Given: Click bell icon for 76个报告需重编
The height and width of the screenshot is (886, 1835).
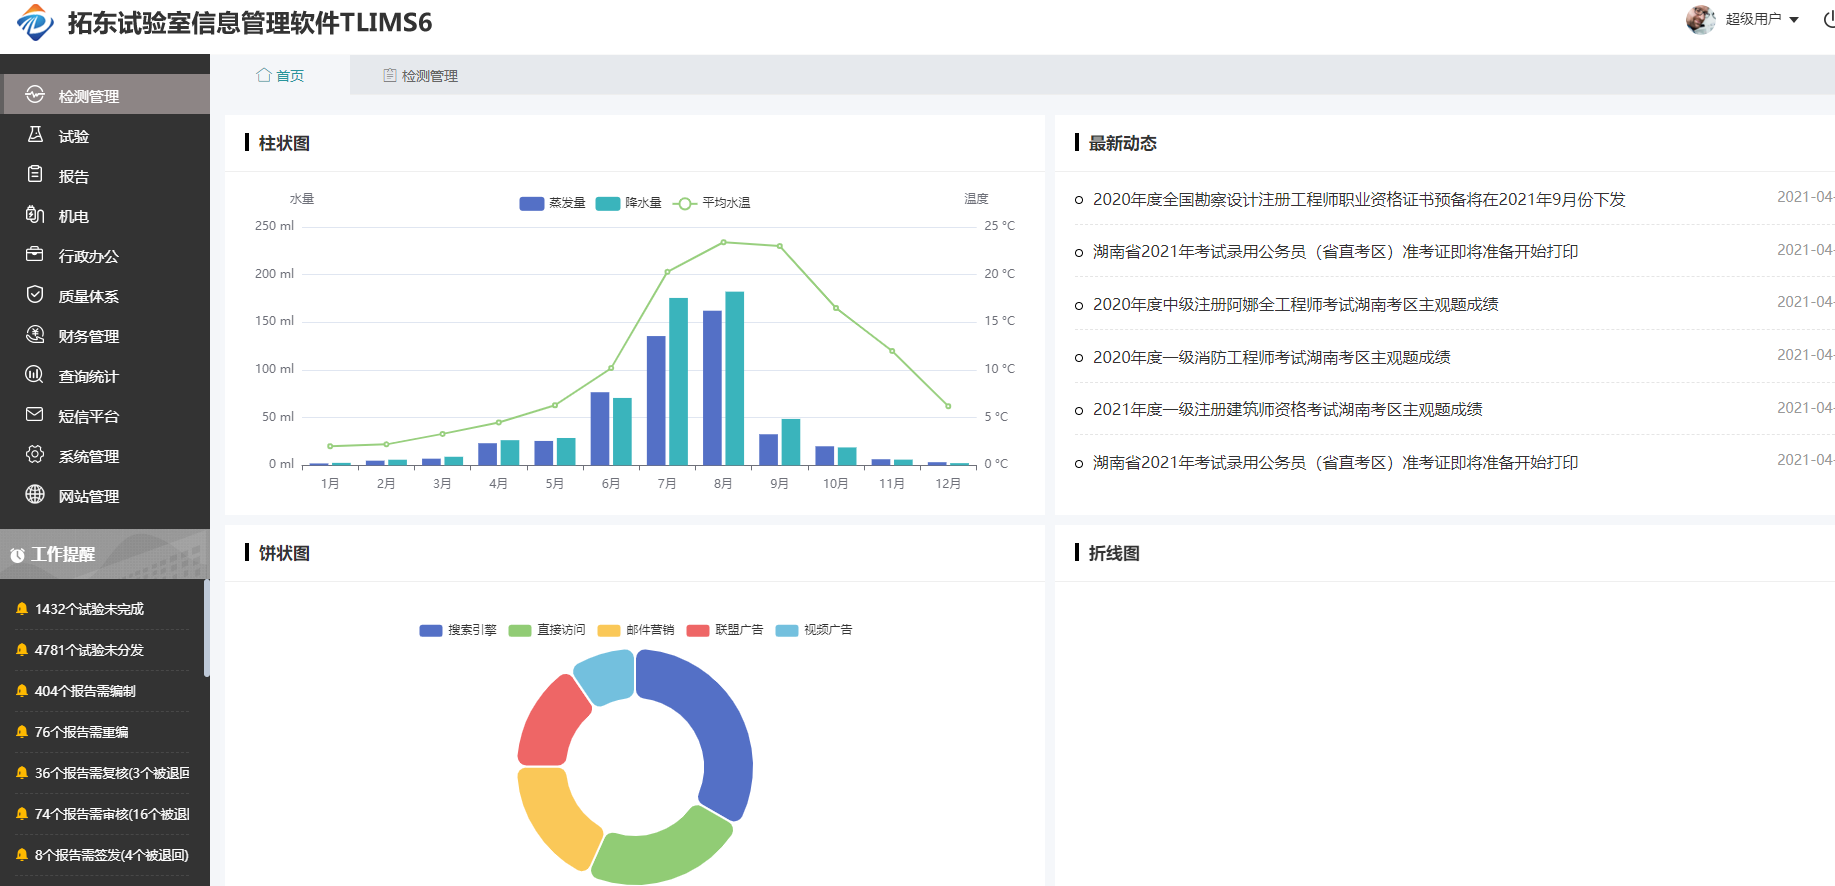Looking at the screenshot, I should coord(22,732).
